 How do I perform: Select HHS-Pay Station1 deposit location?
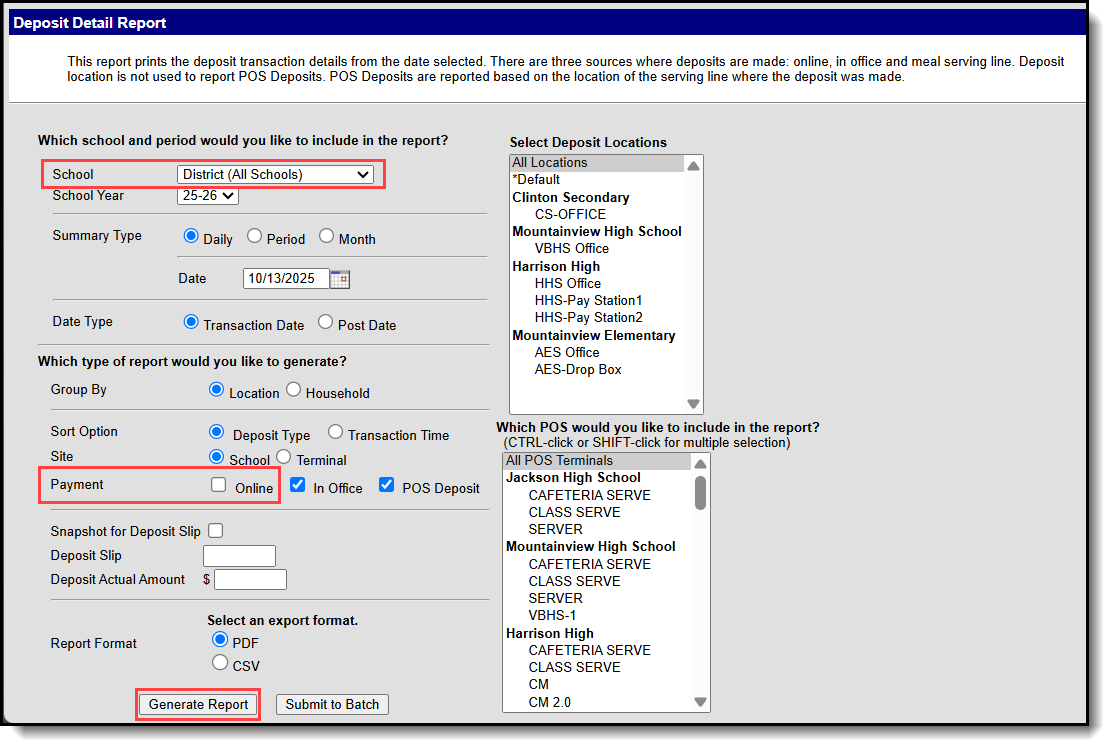point(587,300)
